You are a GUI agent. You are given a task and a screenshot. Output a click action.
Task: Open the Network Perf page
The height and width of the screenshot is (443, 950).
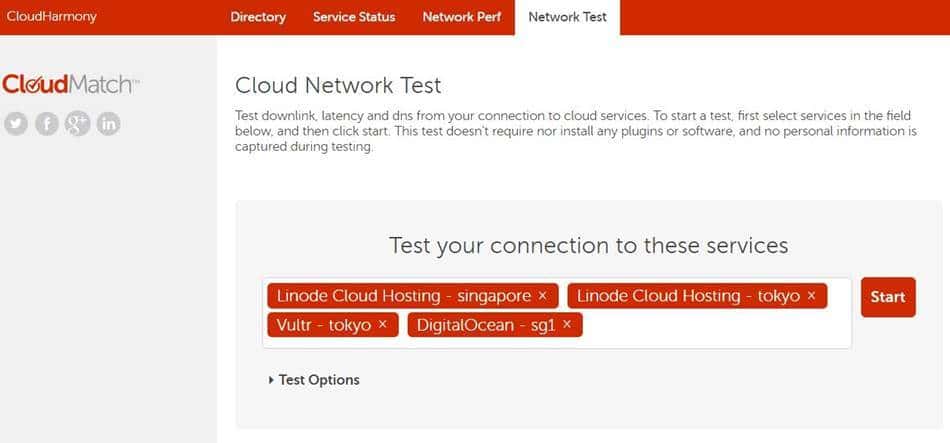[x=461, y=17]
